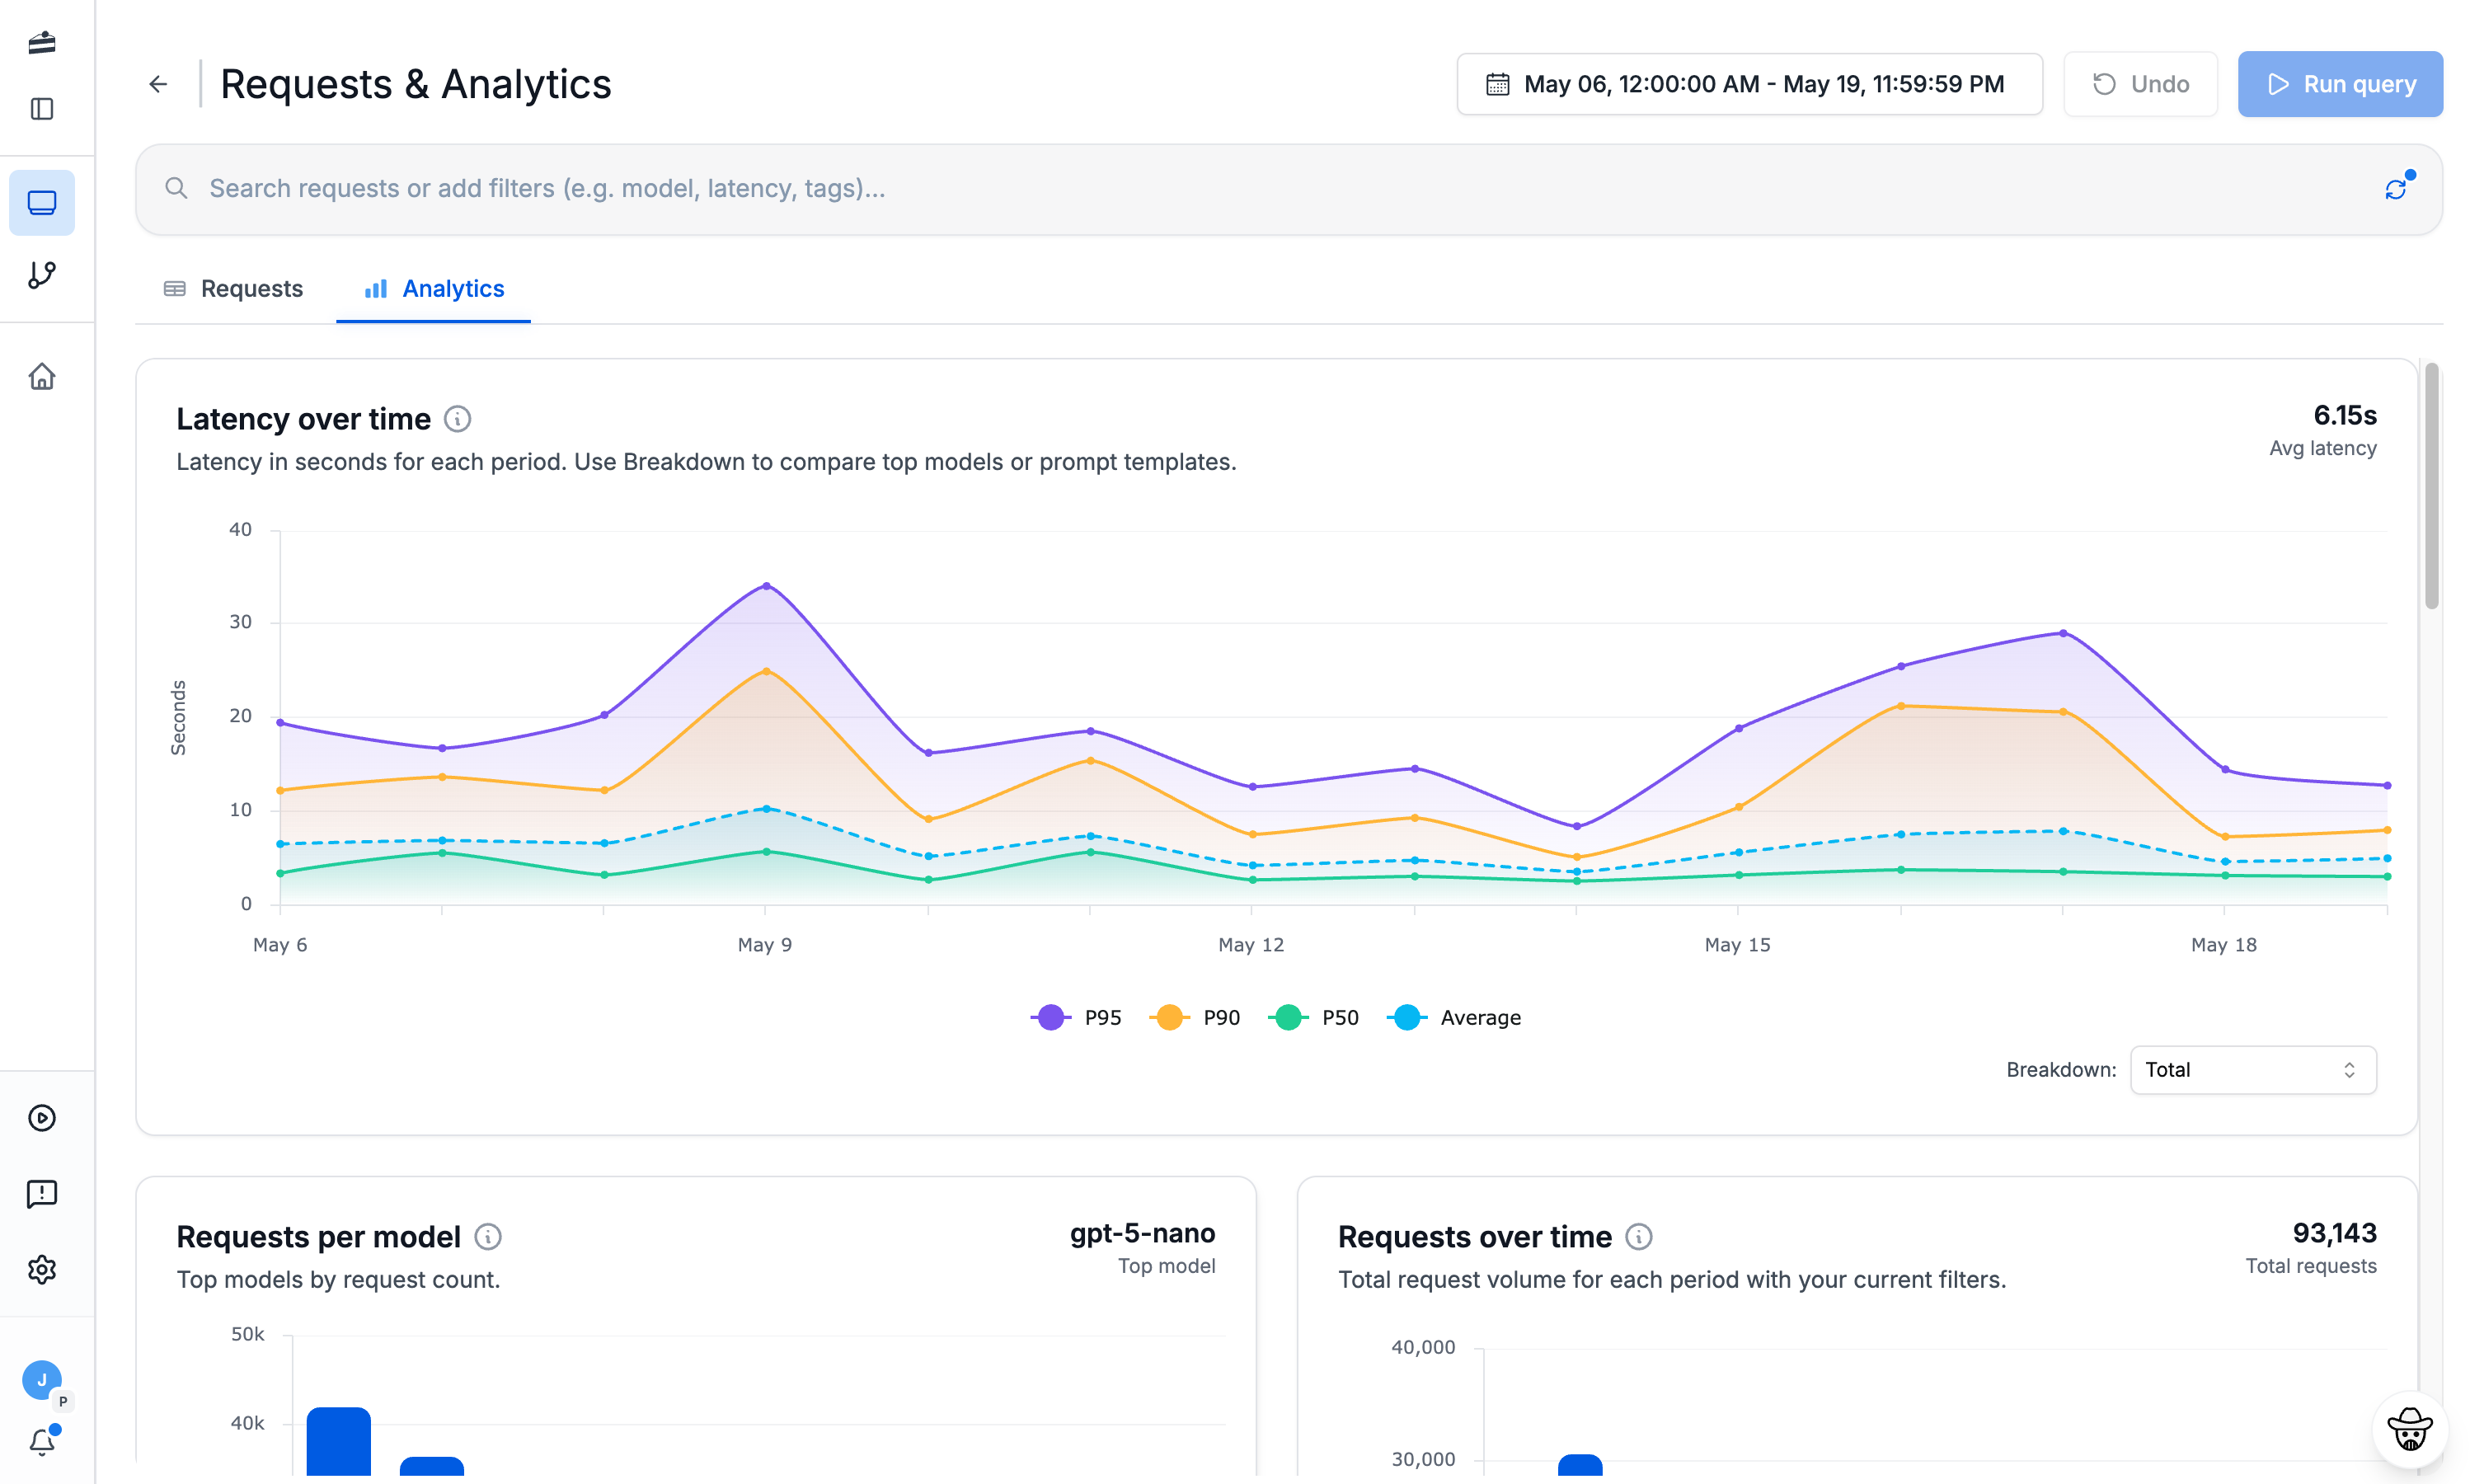Click info icon beside Requests over time
2470x1484 pixels.
click(1638, 1237)
